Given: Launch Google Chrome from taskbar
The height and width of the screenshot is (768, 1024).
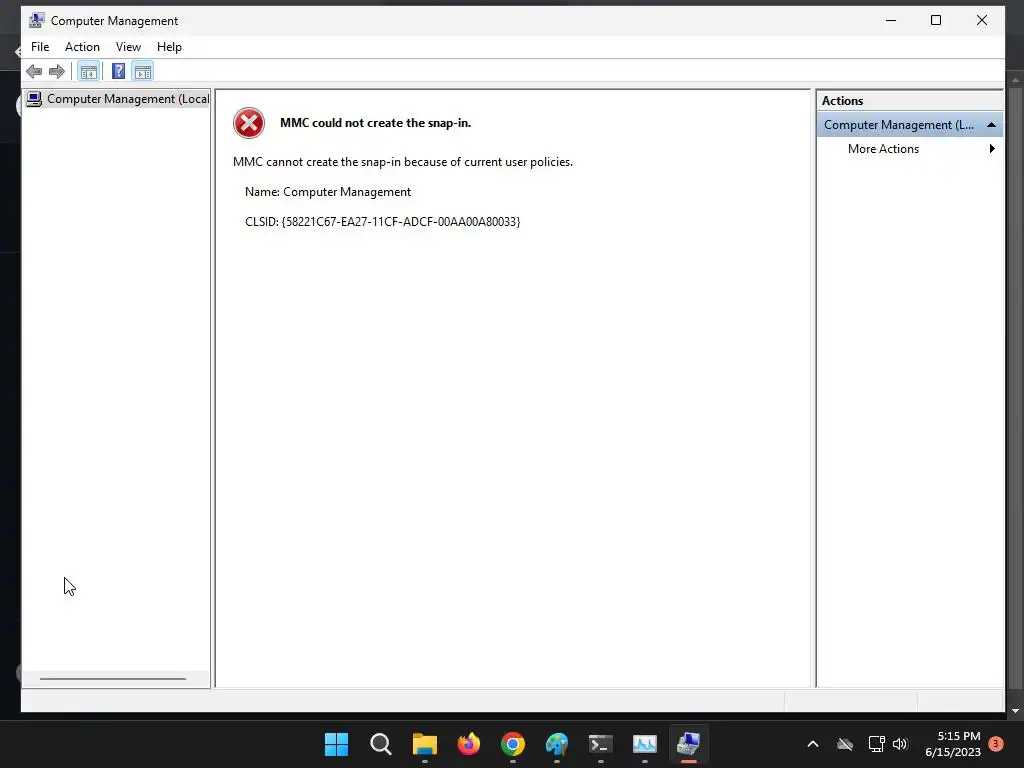Looking at the screenshot, I should [513, 744].
